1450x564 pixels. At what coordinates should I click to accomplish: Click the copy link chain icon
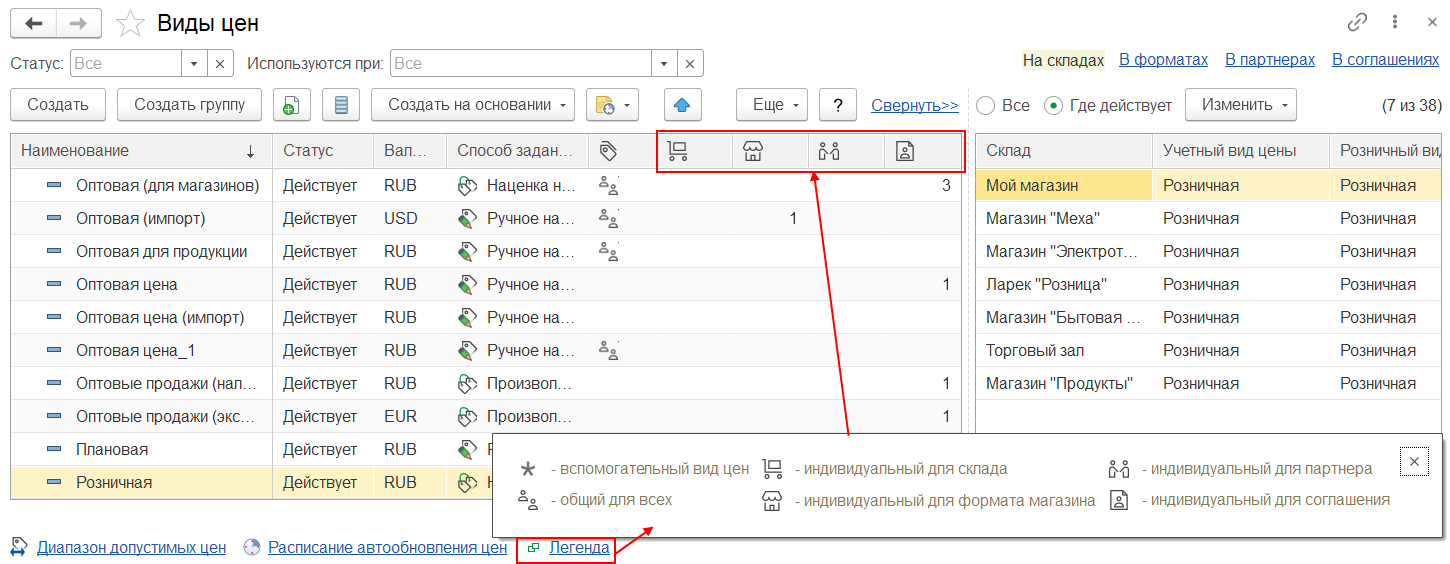point(1357,22)
